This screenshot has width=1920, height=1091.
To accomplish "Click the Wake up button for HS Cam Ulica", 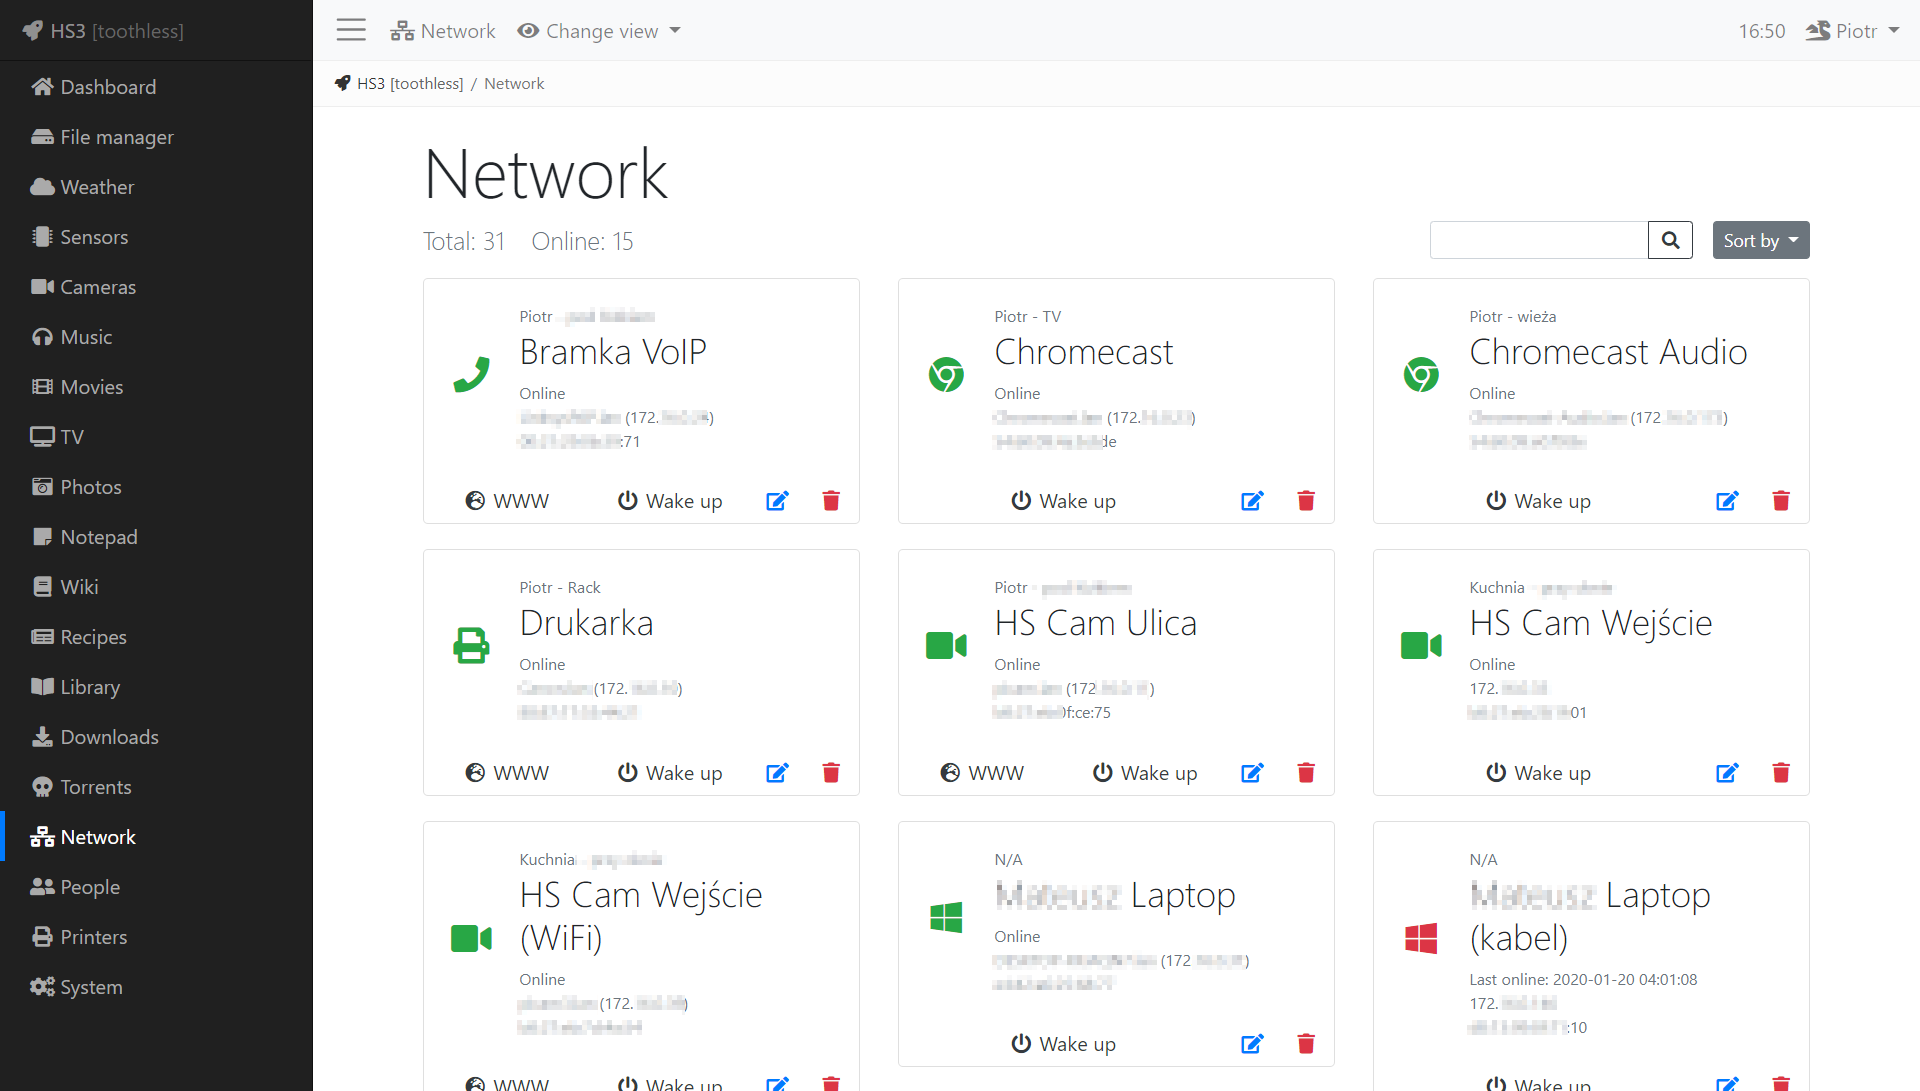I will coord(1145,773).
